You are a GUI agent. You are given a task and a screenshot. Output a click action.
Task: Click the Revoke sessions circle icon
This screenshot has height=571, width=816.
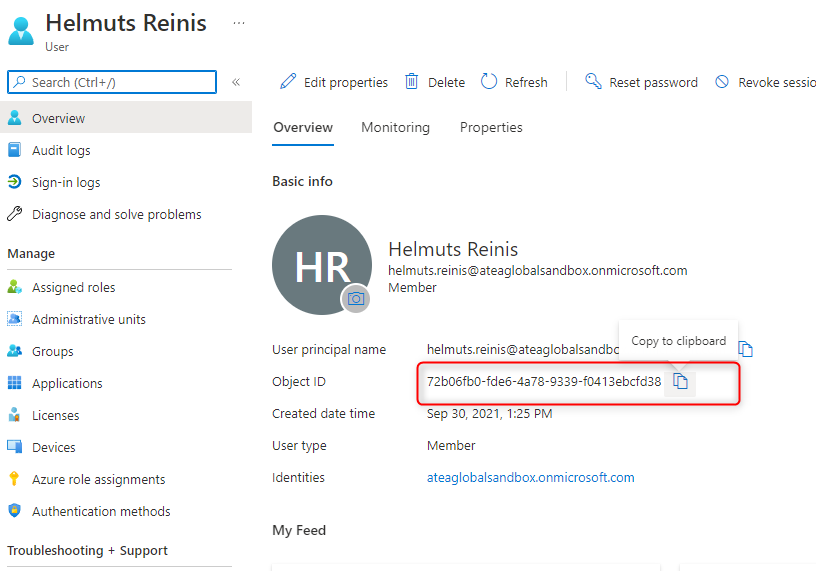coord(722,81)
